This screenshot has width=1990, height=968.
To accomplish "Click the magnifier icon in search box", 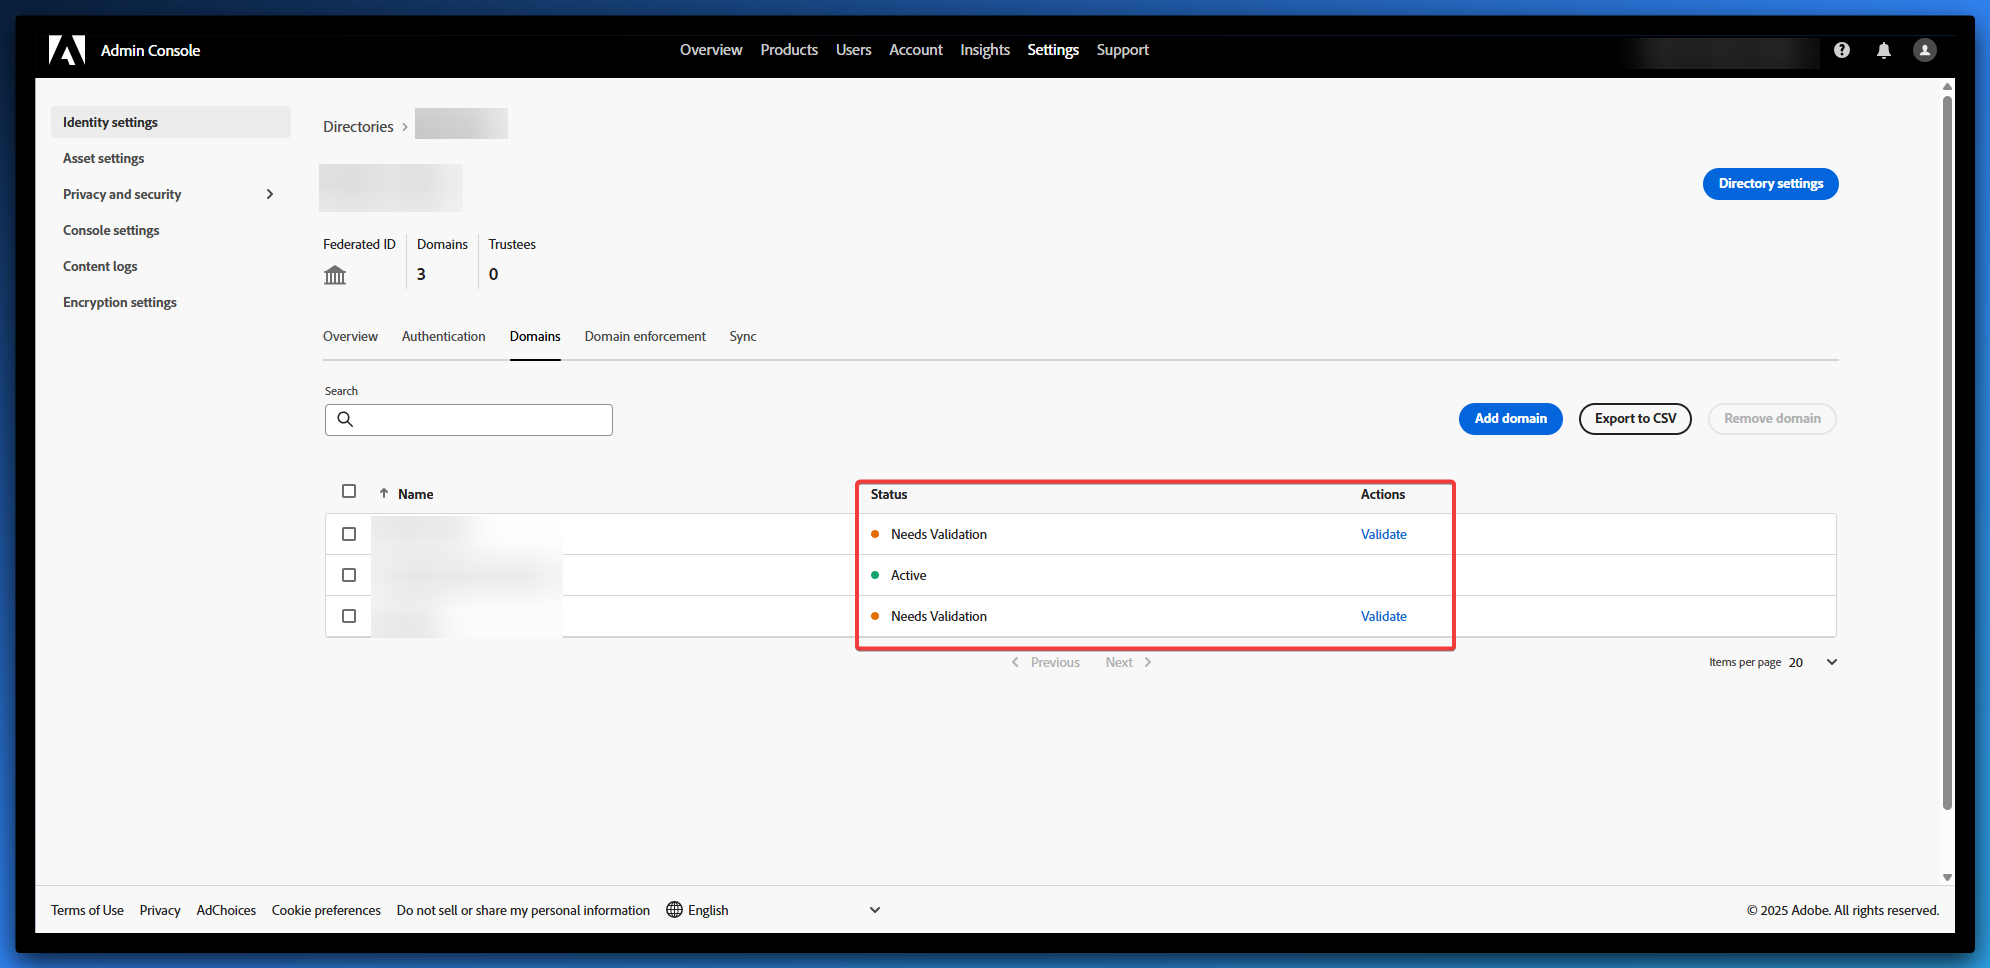I will pos(345,420).
